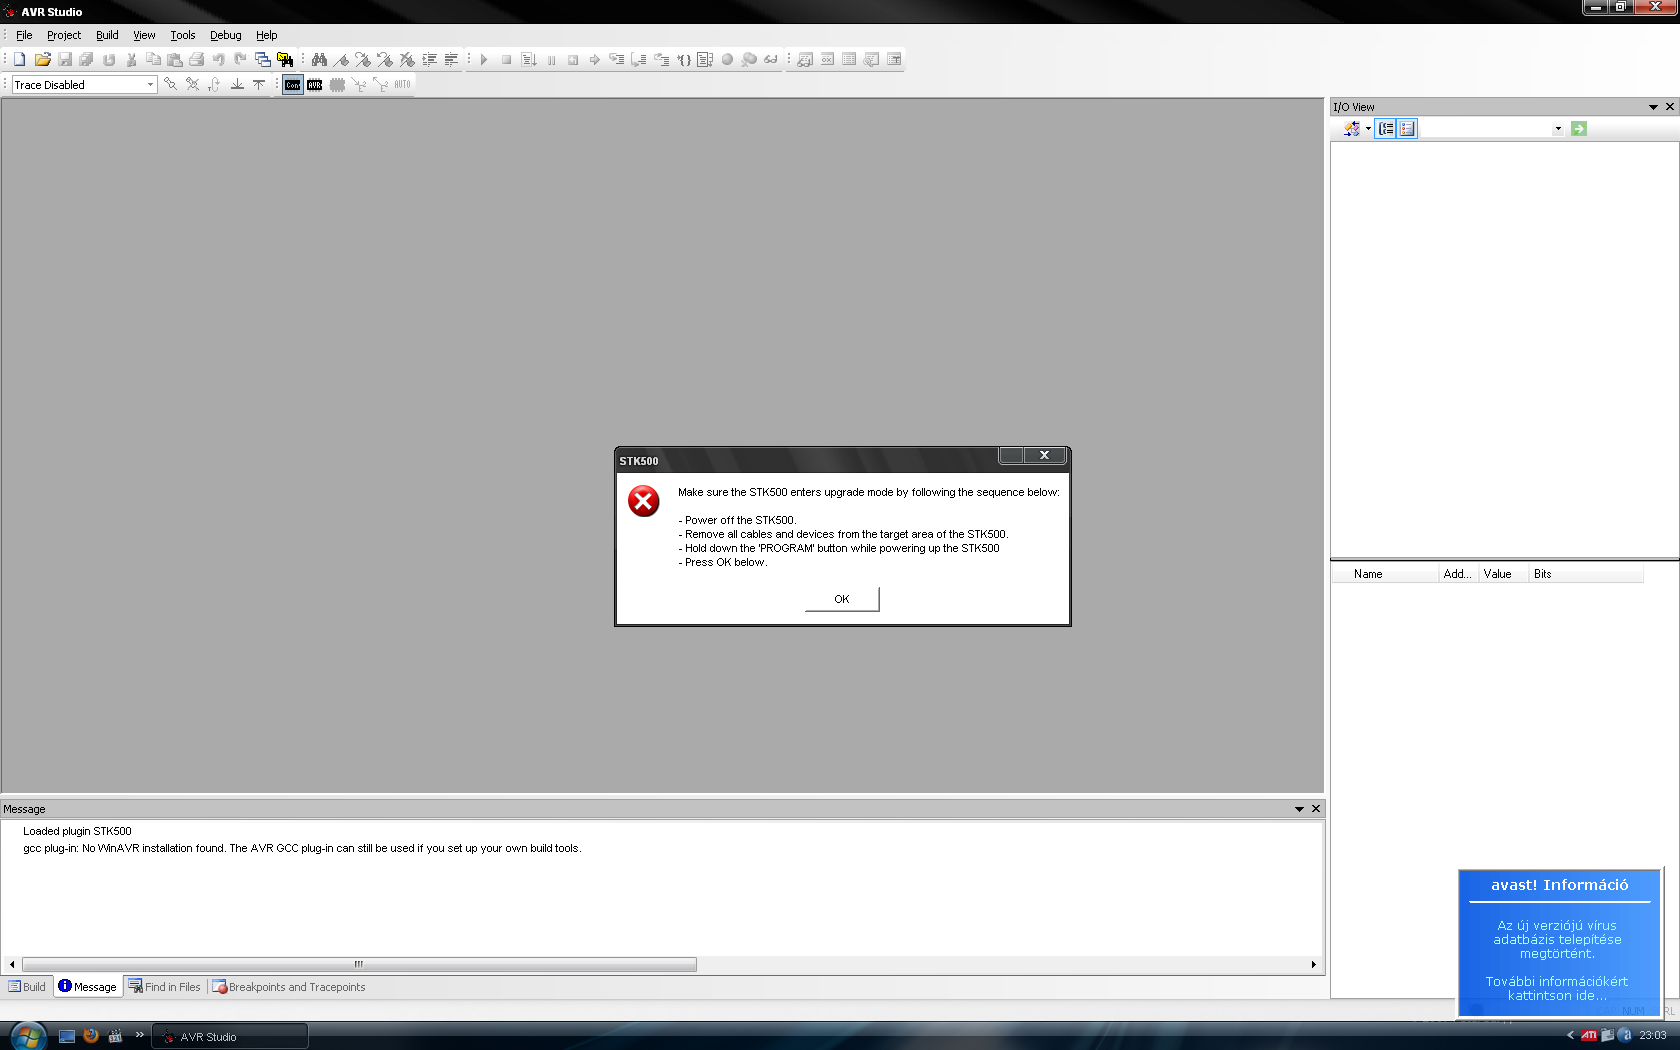Switch to the Breakpoints and Tracepoints tab
Image resolution: width=1680 pixels, height=1050 pixels.
coord(288,987)
